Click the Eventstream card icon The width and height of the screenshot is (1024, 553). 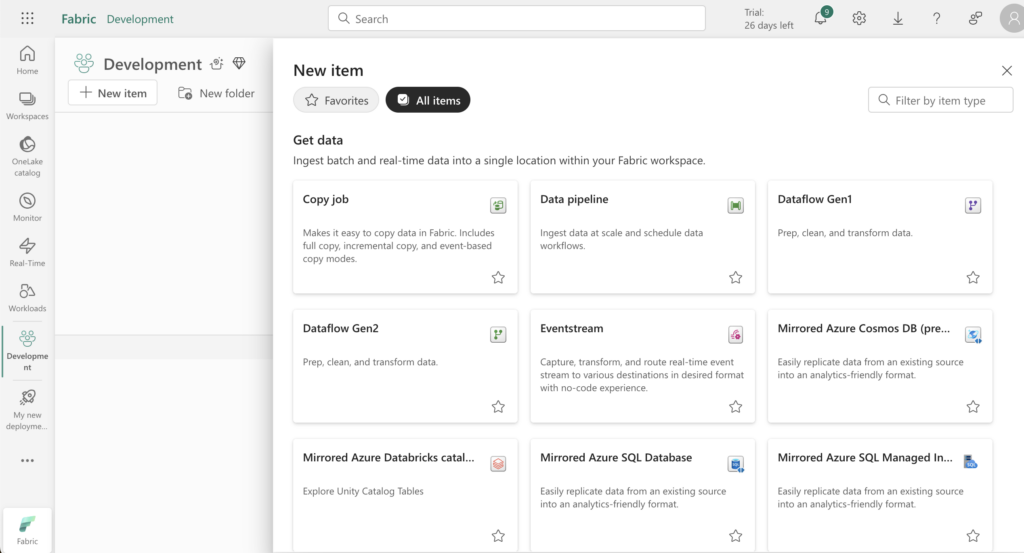click(735, 335)
